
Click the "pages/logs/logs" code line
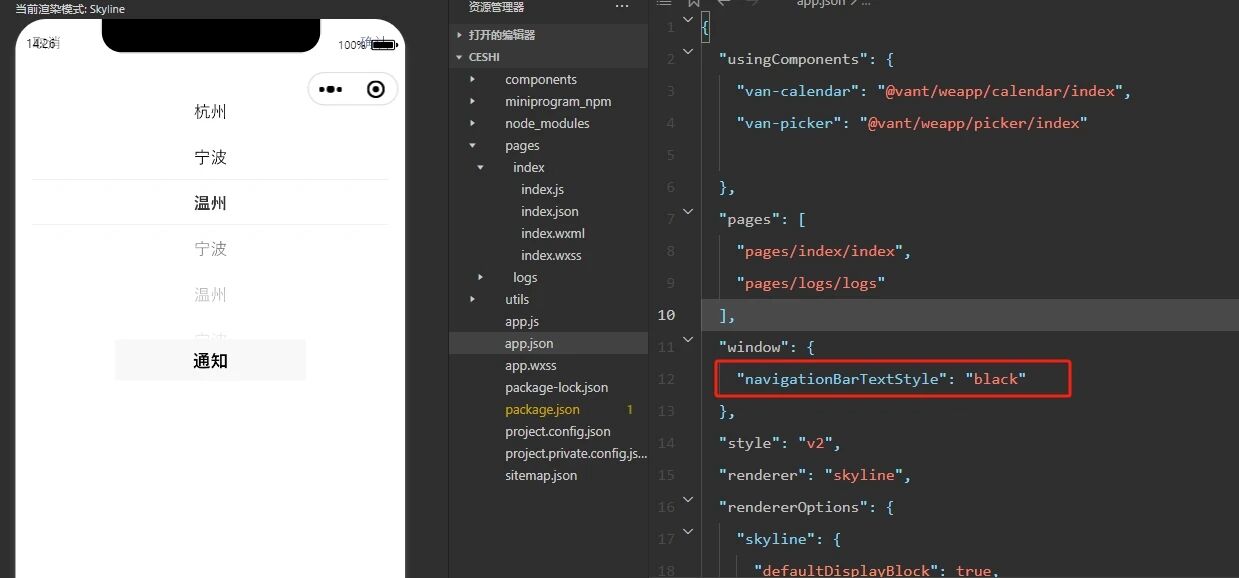811,283
